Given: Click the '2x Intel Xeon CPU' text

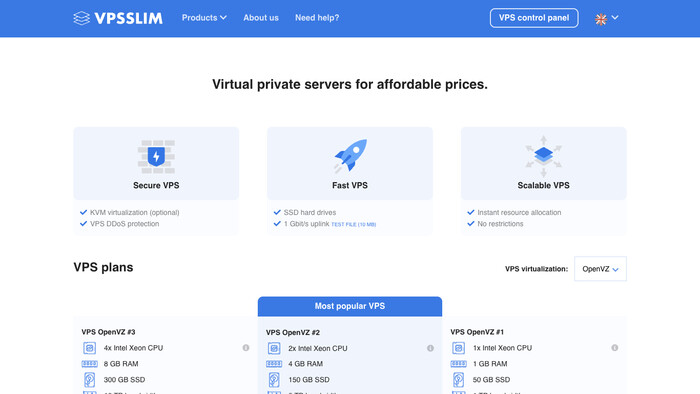Looking at the screenshot, I should tap(318, 348).
